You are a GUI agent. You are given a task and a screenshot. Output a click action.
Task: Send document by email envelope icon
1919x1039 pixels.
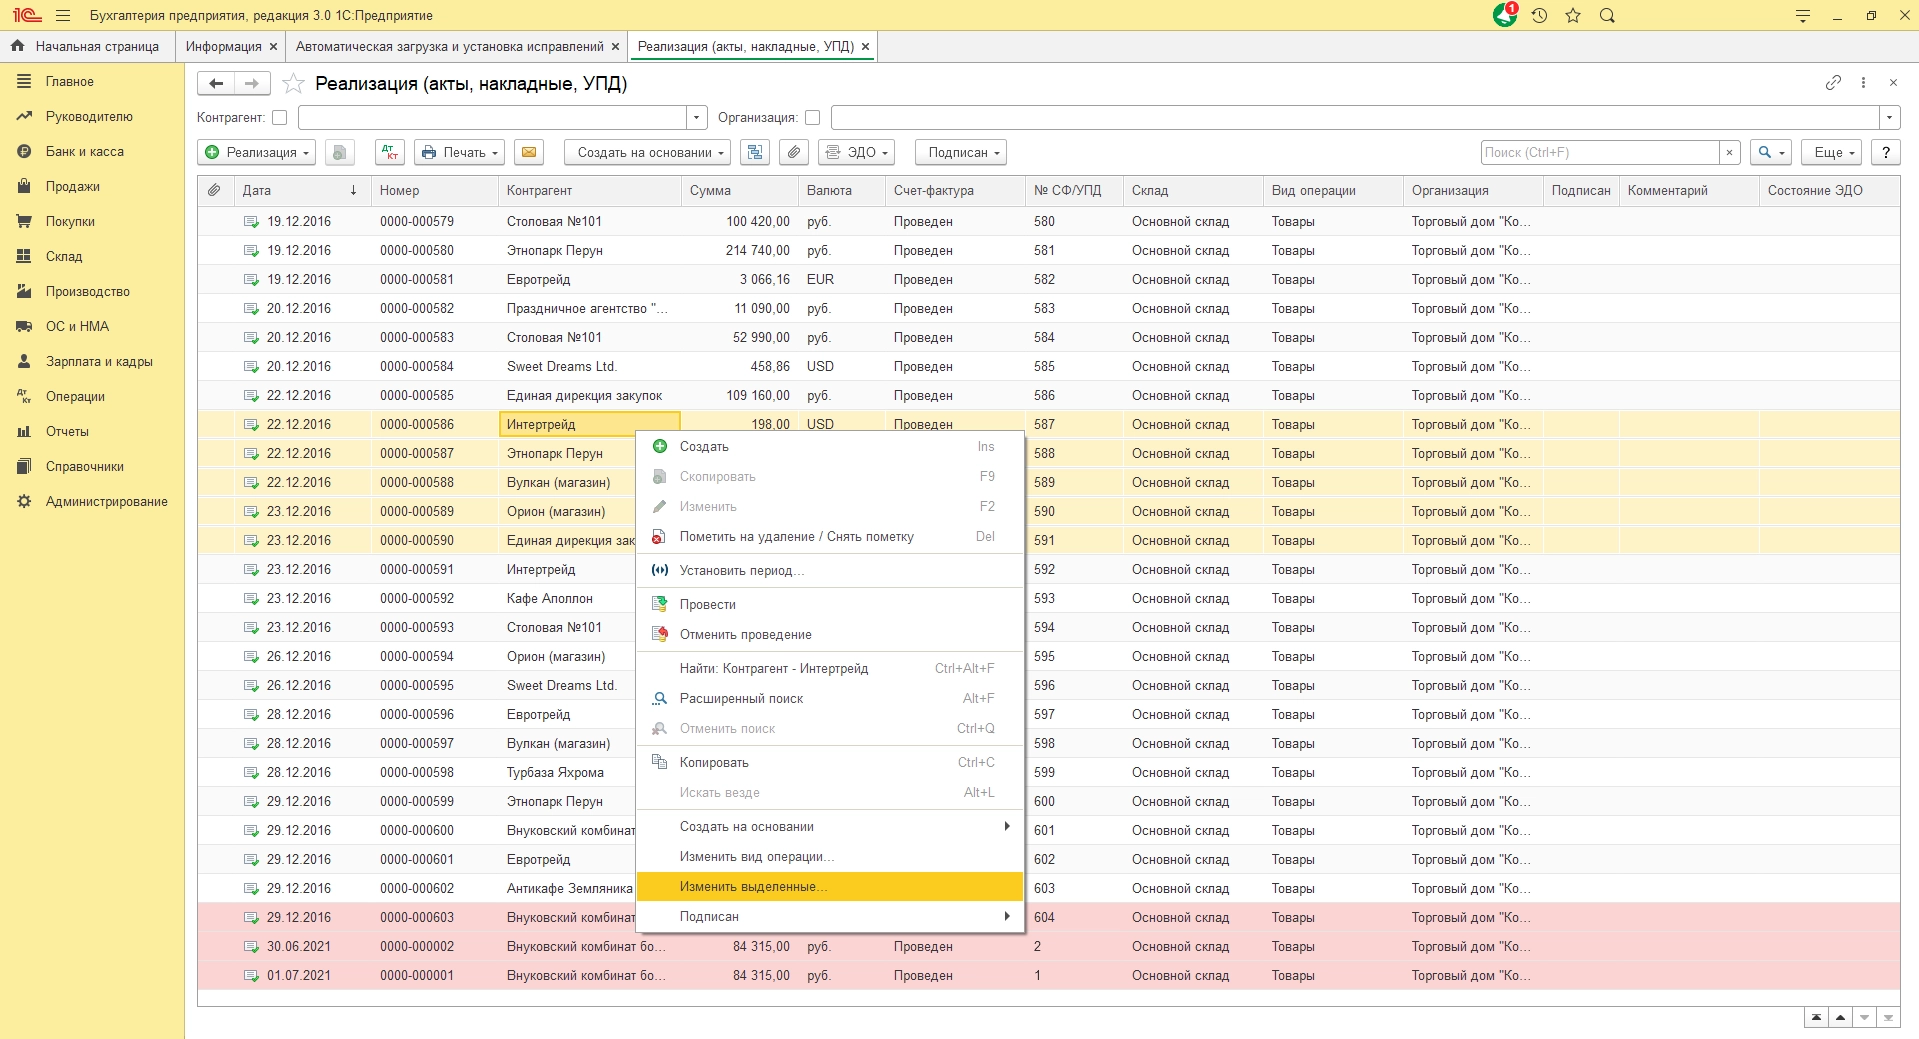coord(529,153)
